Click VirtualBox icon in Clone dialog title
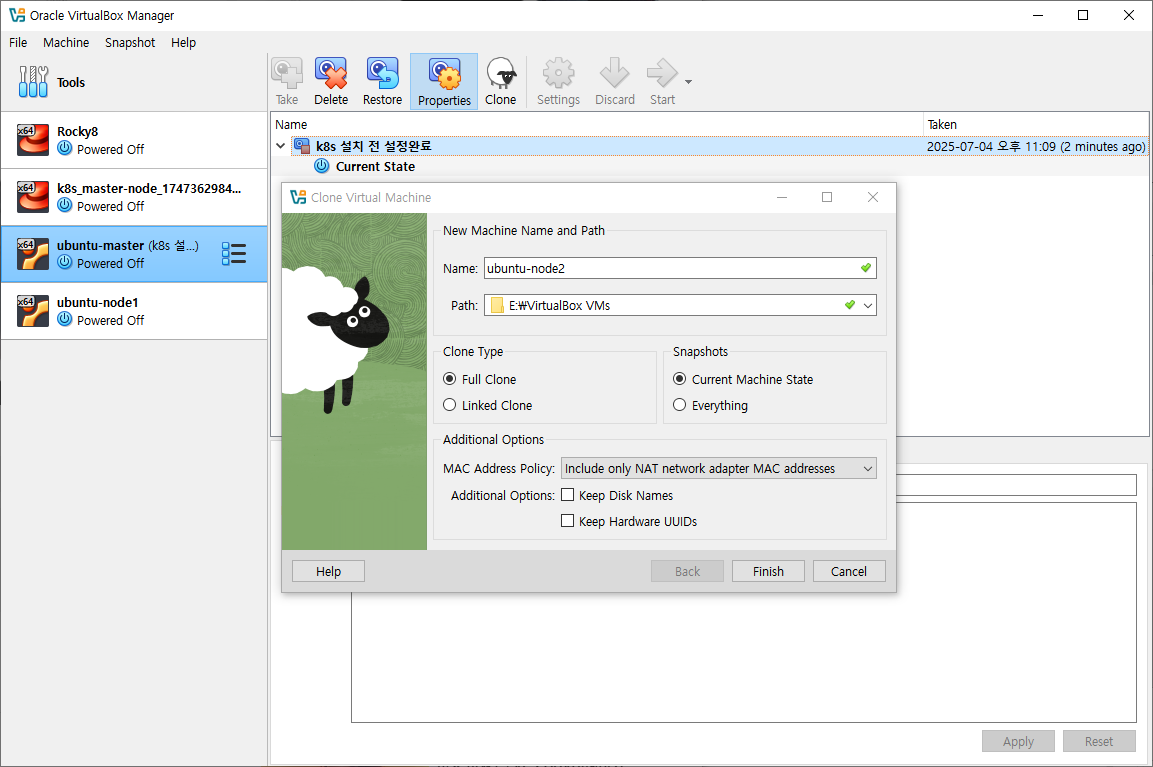 (299, 197)
